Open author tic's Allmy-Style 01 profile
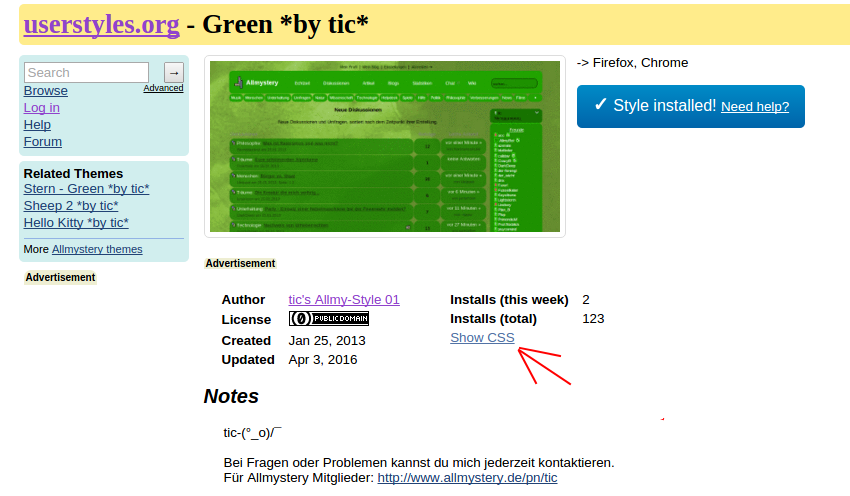This screenshot has width=850, height=496. 344,299
